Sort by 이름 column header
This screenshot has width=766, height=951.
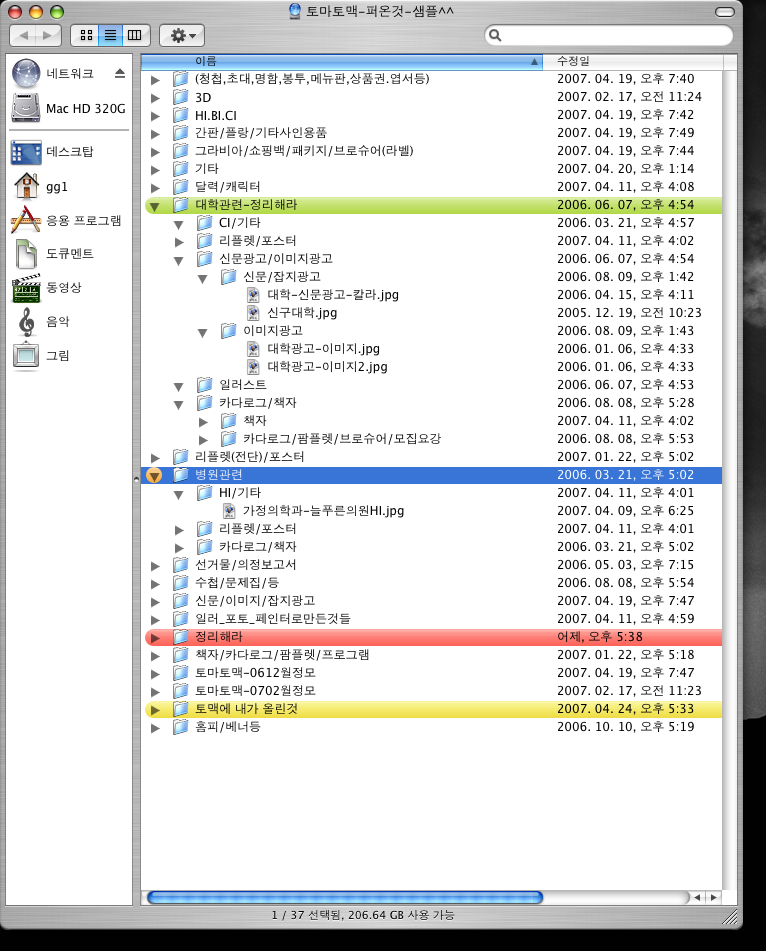pyautogui.click(x=340, y=61)
